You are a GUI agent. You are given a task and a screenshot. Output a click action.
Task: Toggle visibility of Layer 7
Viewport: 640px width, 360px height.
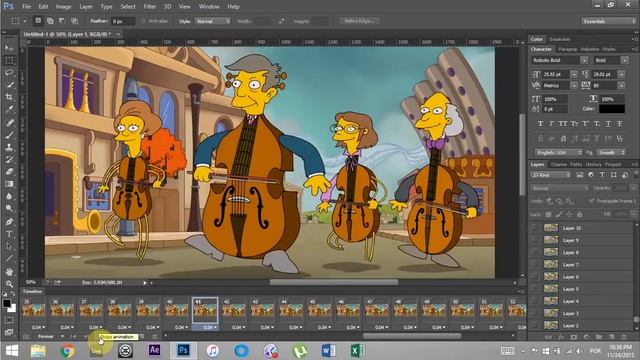coord(534,264)
